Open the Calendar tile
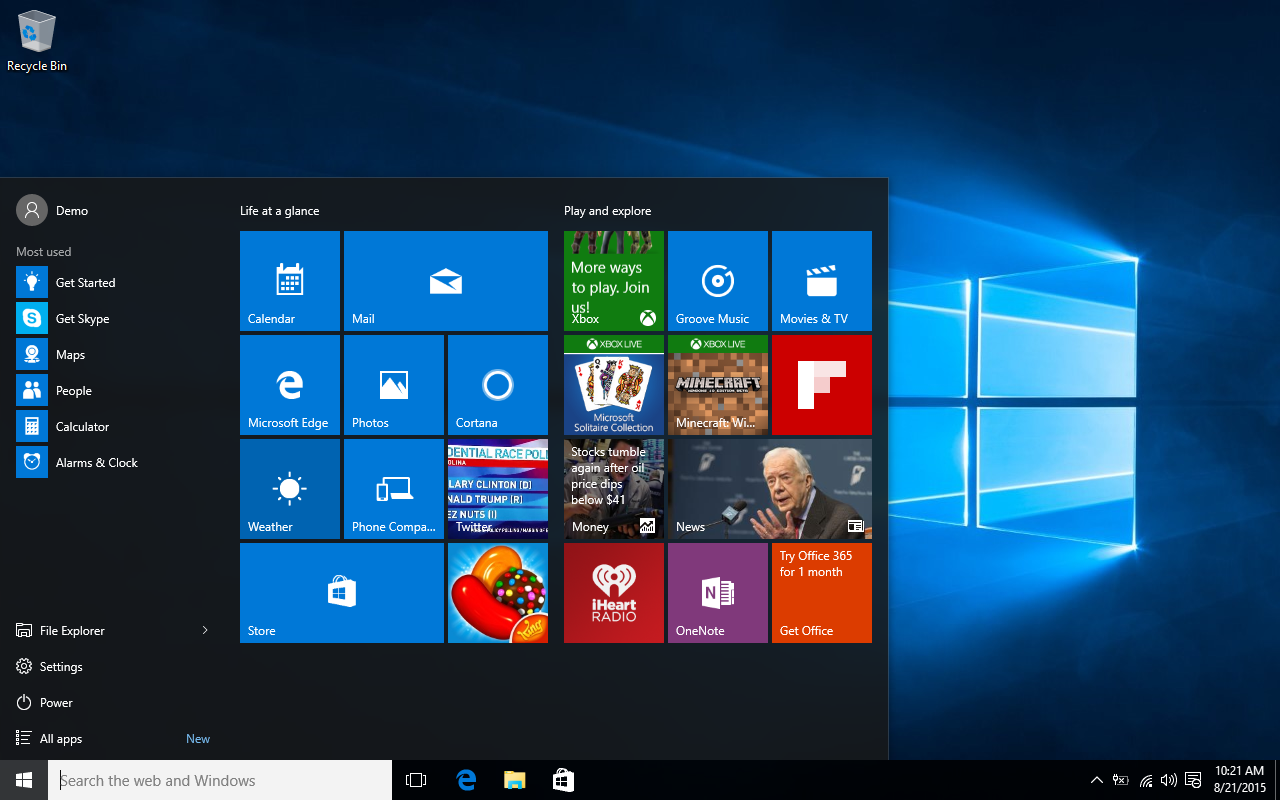The height and width of the screenshot is (800, 1280). coord(290,281)
